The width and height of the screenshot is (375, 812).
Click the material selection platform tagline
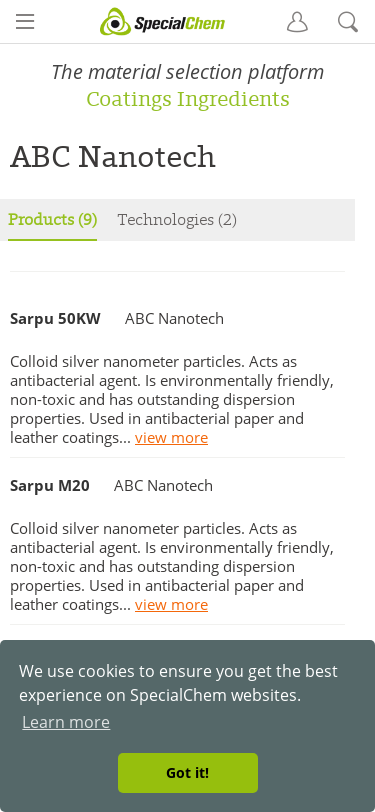(188, 72)
